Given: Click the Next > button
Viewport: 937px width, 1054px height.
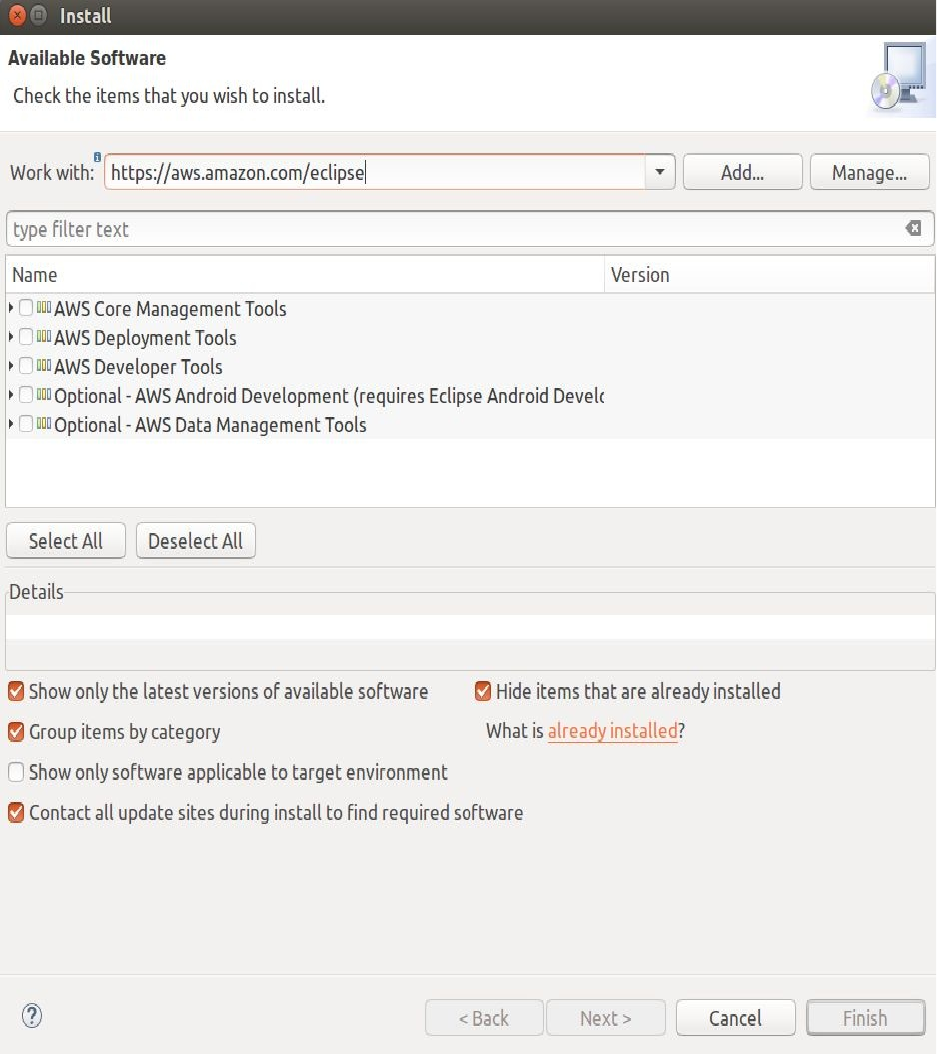Looking at the screenshot, I should [606, 1018].
